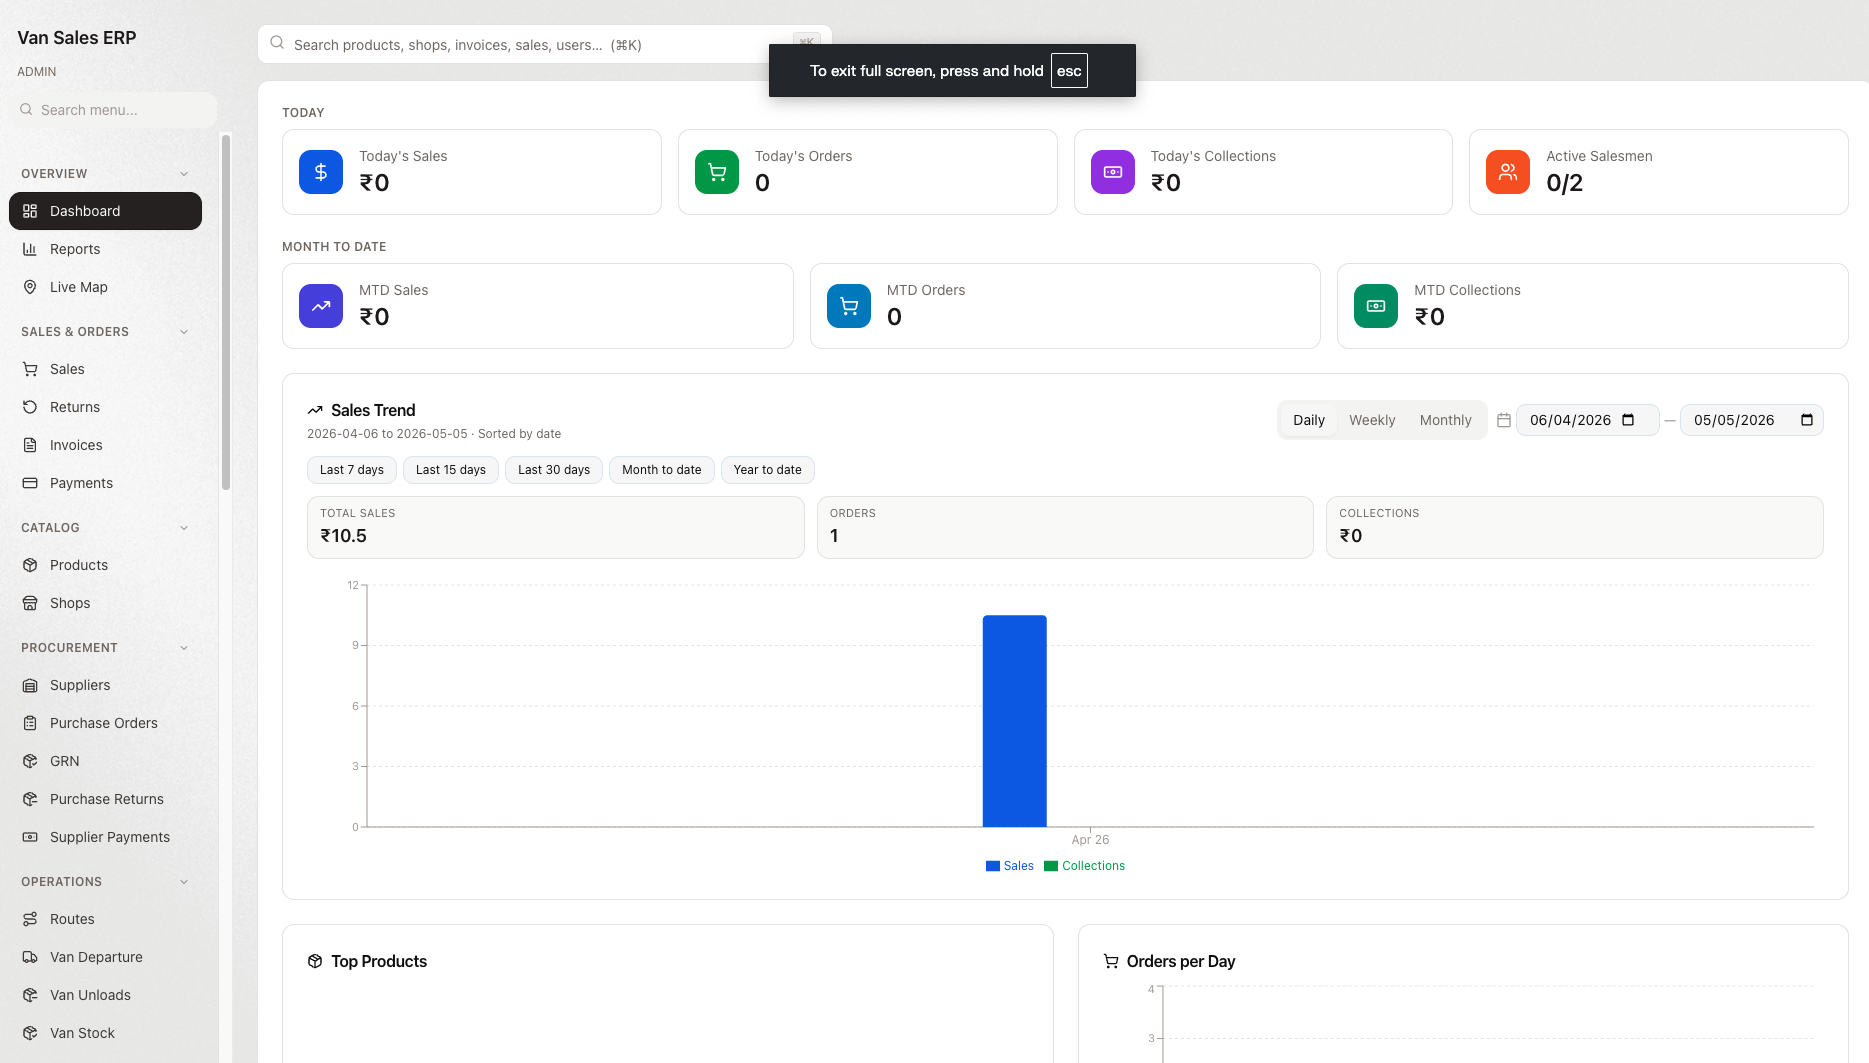1869x1063 pixels.
Task: Select the Last 15 days preset
Action: [451, 470]
